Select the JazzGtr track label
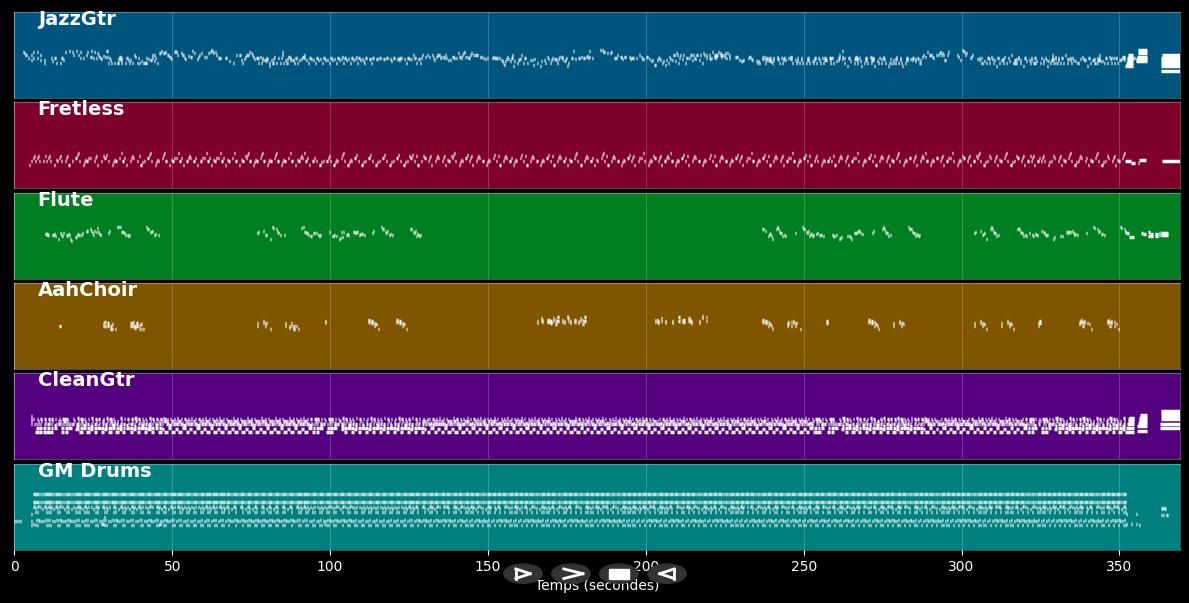 (77, 19)
